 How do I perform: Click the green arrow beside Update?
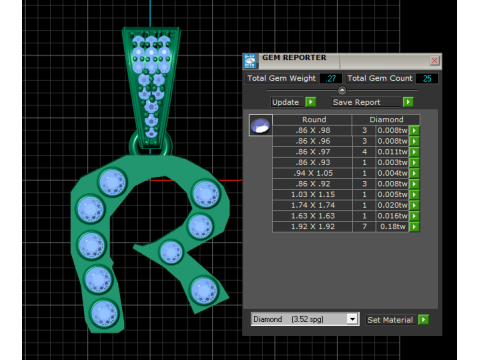[311, 102]
